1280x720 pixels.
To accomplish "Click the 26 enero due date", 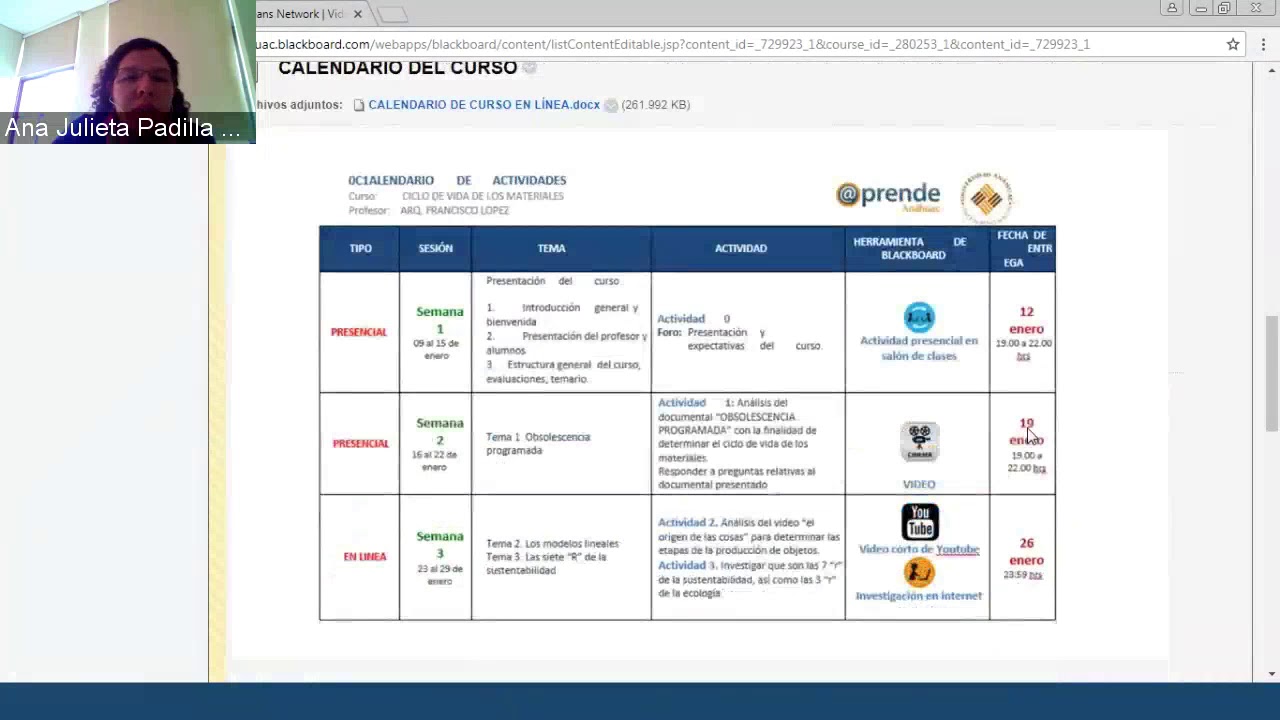I will tap(1026, 551).
